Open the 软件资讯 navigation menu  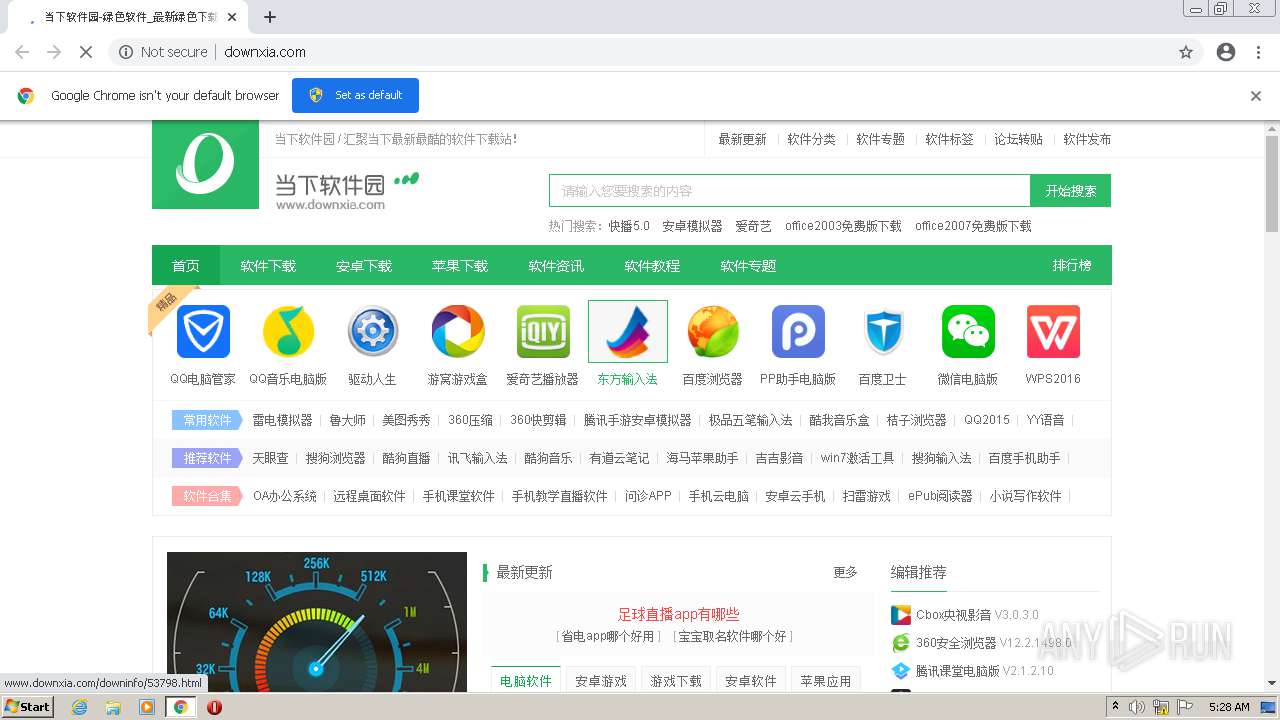tap(556, 266)
